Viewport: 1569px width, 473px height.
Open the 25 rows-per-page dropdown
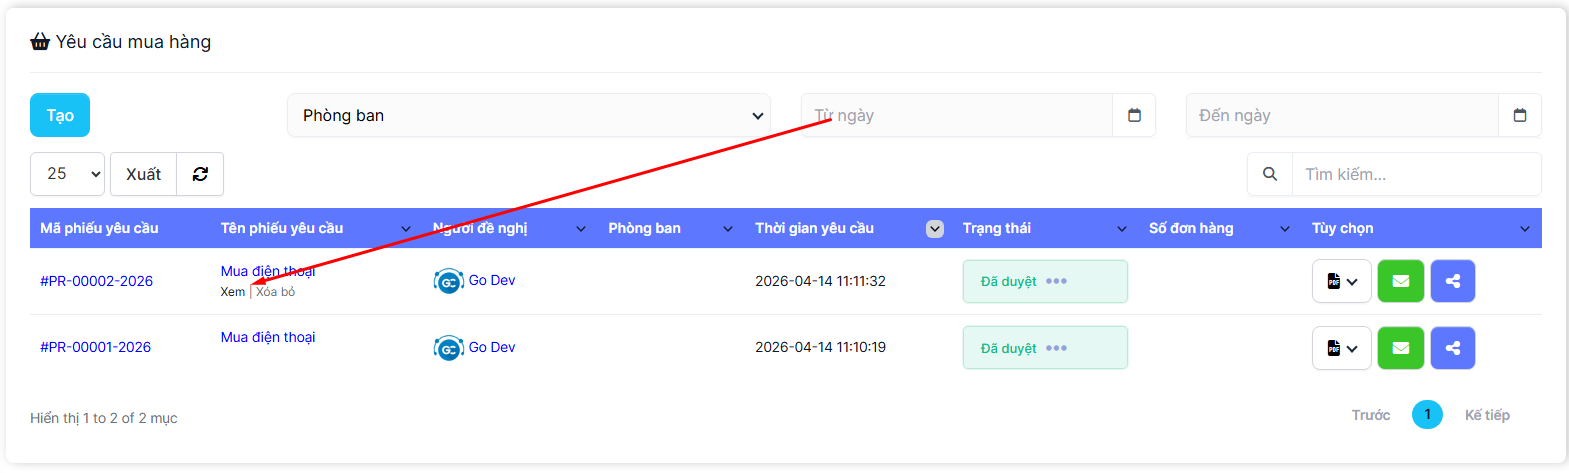click(67, 174)
